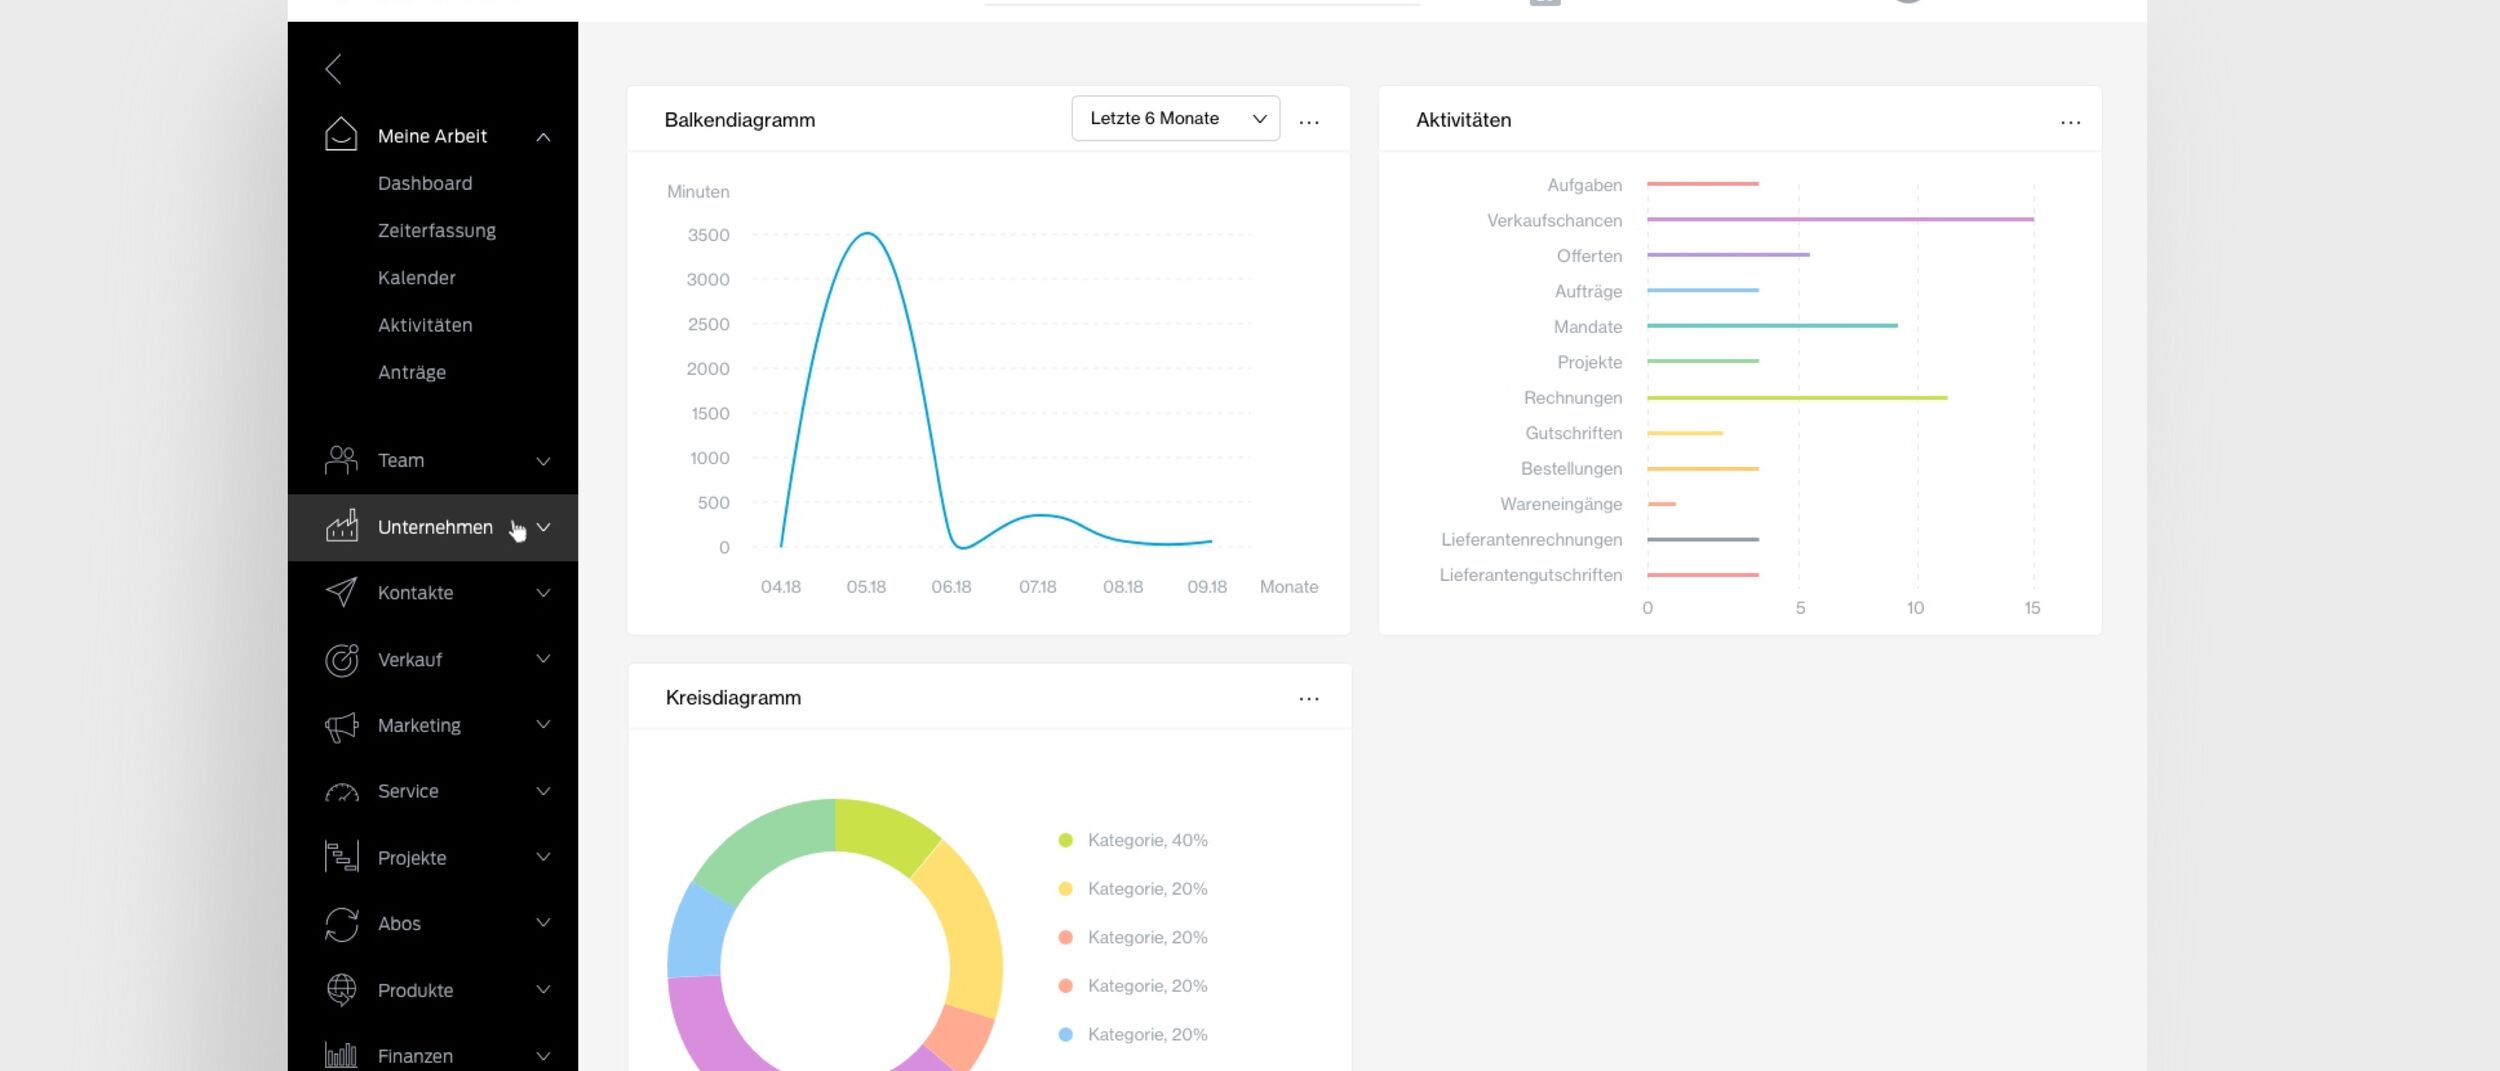Click the 05.18 month axis label
Viewport: 2500px width, 1071px height.
pos(866,587)
